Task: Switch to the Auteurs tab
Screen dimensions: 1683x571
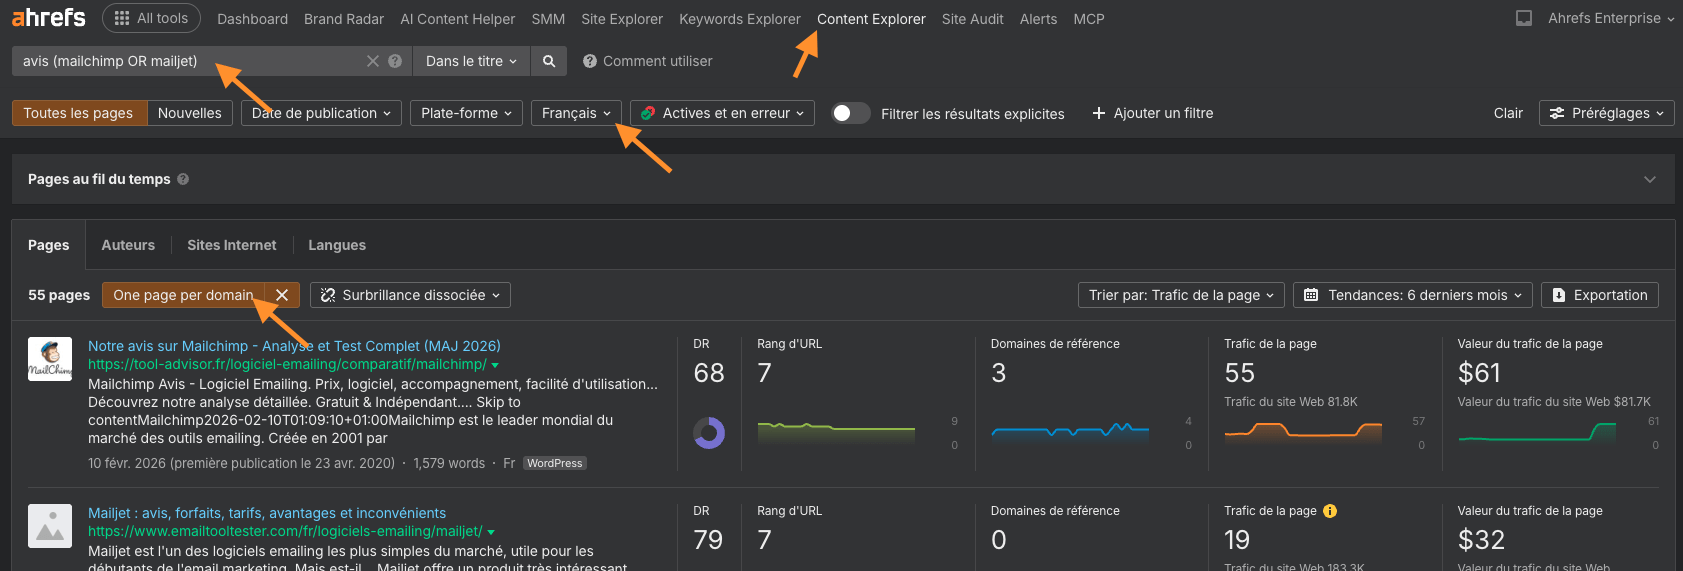Action: (128, 245)
